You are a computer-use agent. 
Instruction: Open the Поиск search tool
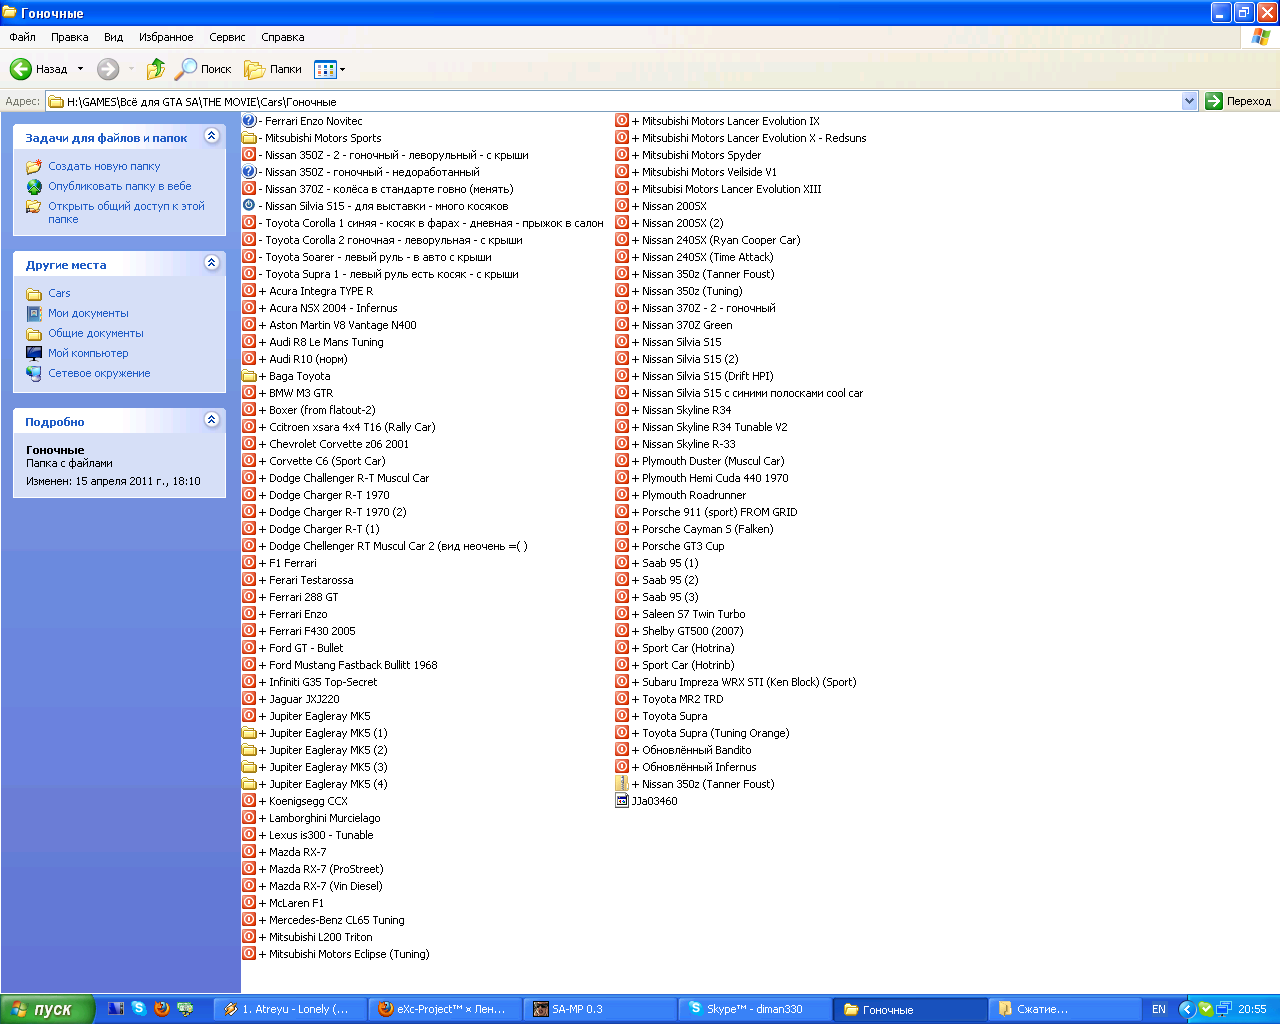(203, 69)
